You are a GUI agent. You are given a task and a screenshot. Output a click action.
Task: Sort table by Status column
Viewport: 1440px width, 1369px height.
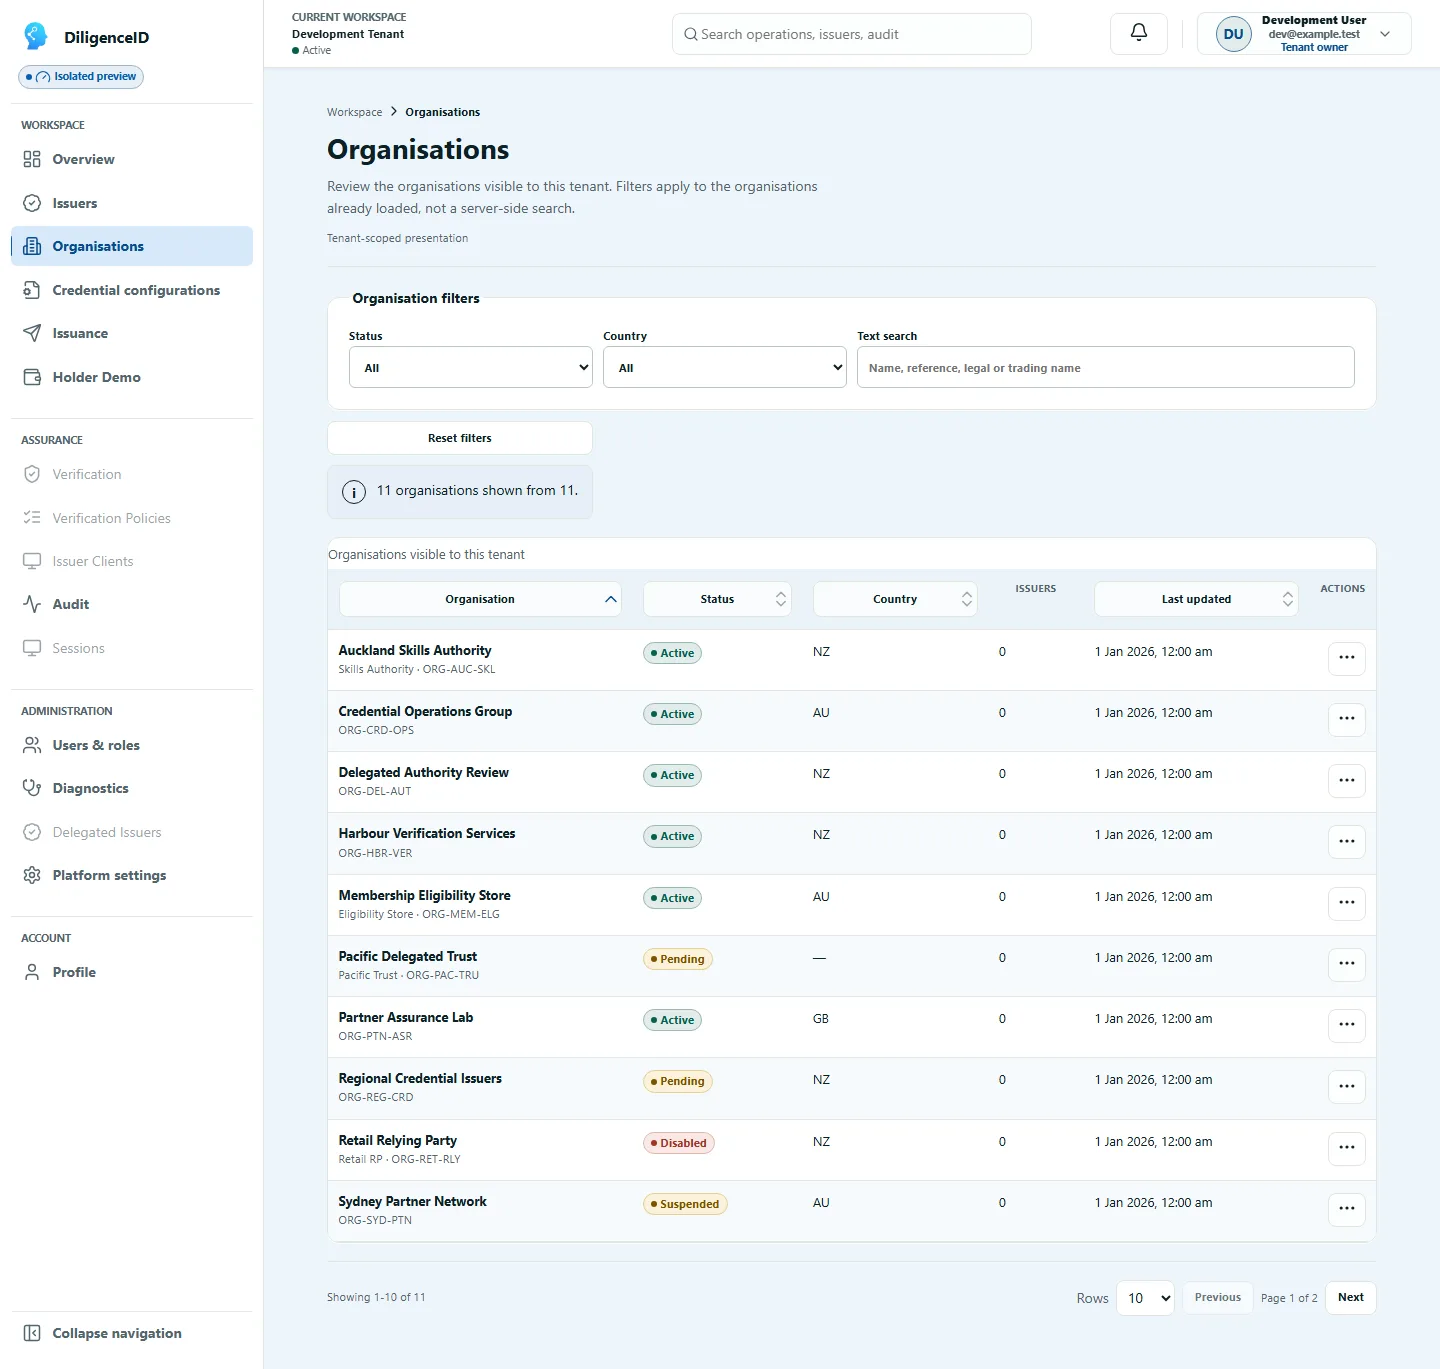[x=717, y=599]
